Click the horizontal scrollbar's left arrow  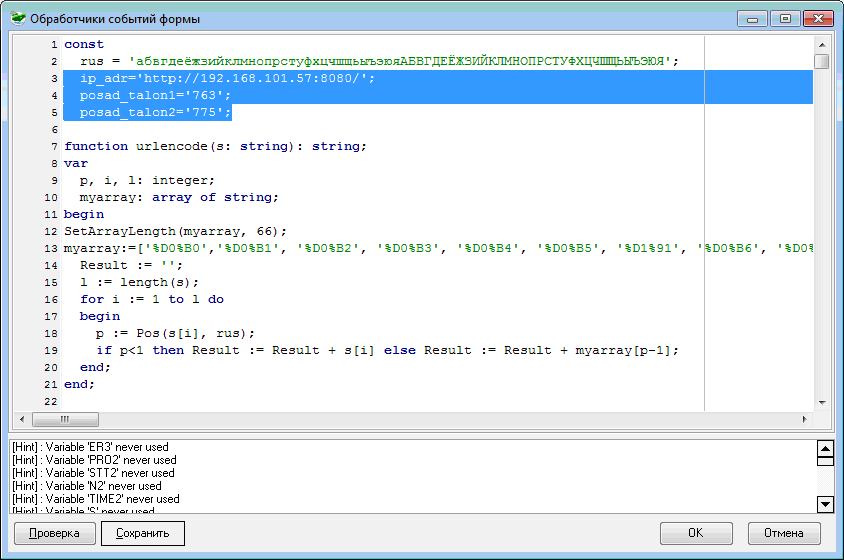click(x=22, y=419)
